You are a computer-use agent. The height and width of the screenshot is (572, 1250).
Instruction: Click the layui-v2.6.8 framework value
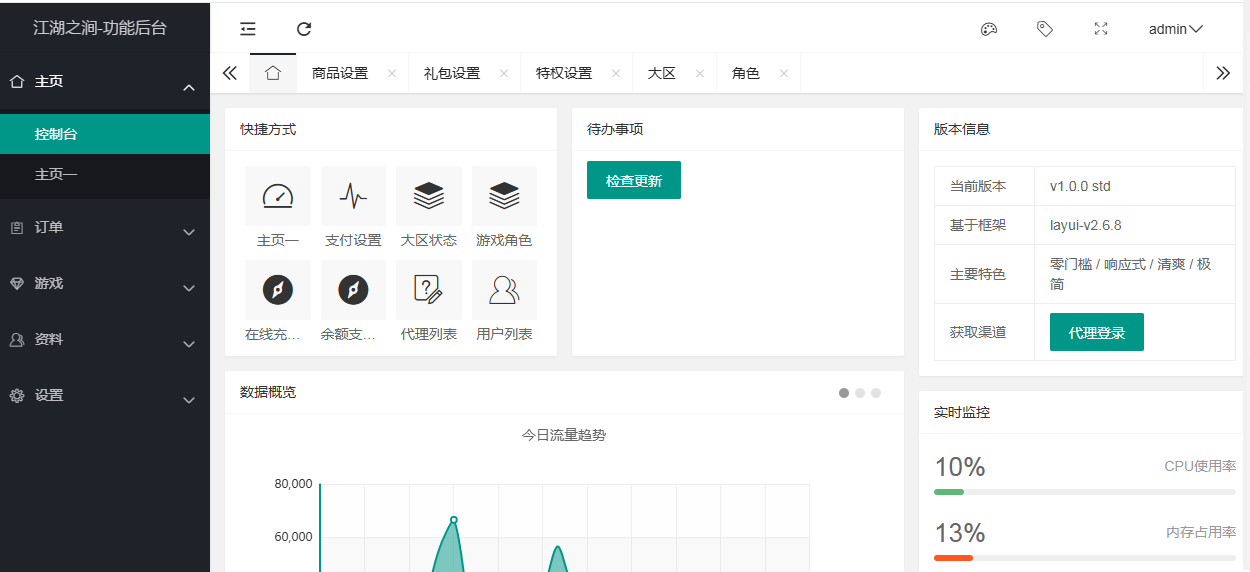click(1086, 225)
